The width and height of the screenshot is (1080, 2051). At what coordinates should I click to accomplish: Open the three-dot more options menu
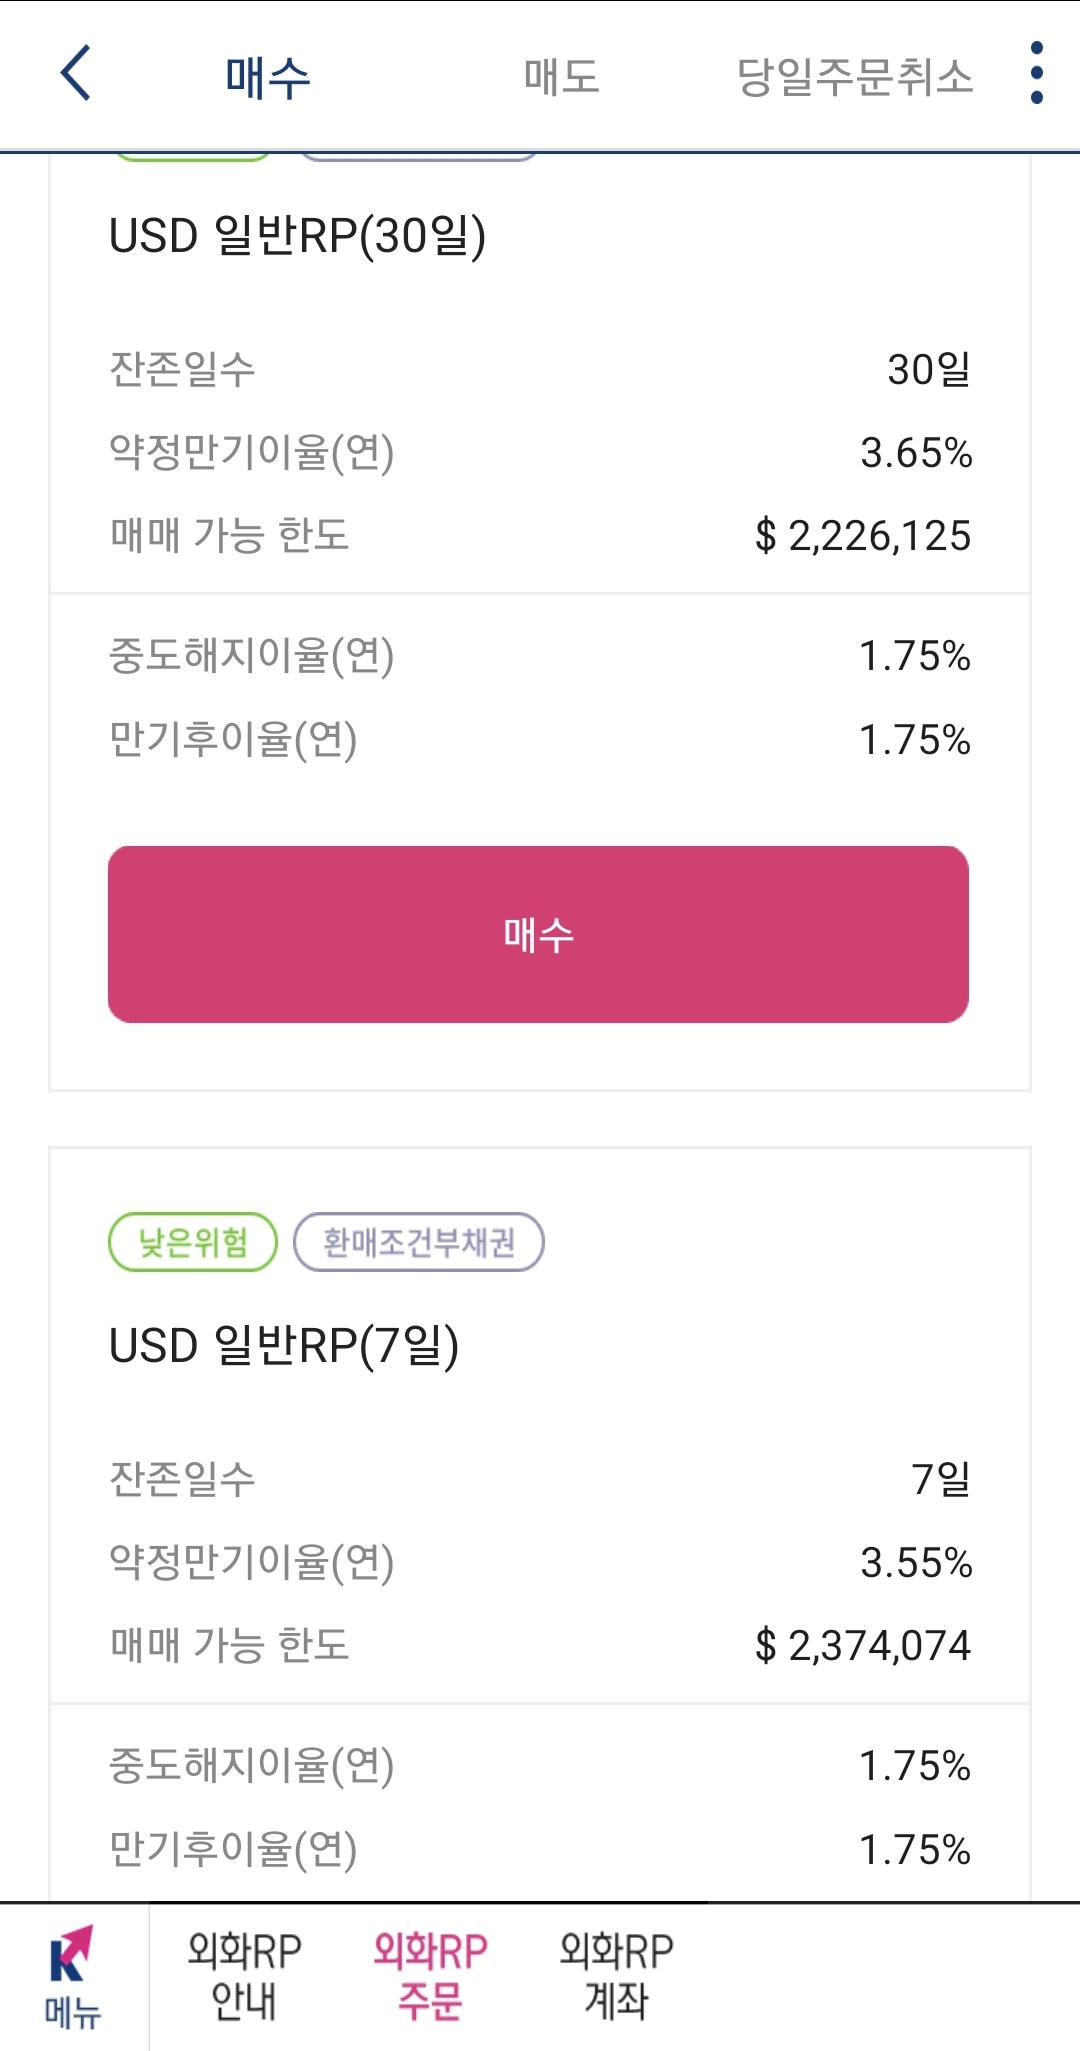click(x=1036, y=73)
